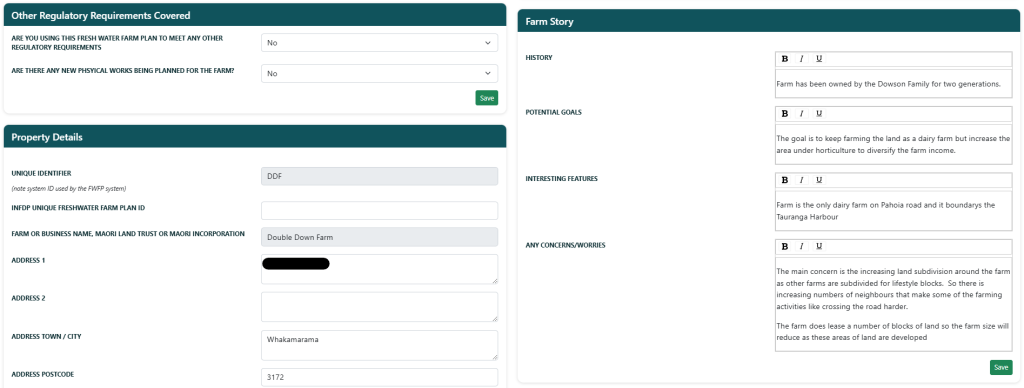1024x388 pixels.
Task: Click the ADDRESS TOWN / CITY label
Action: 46,337
